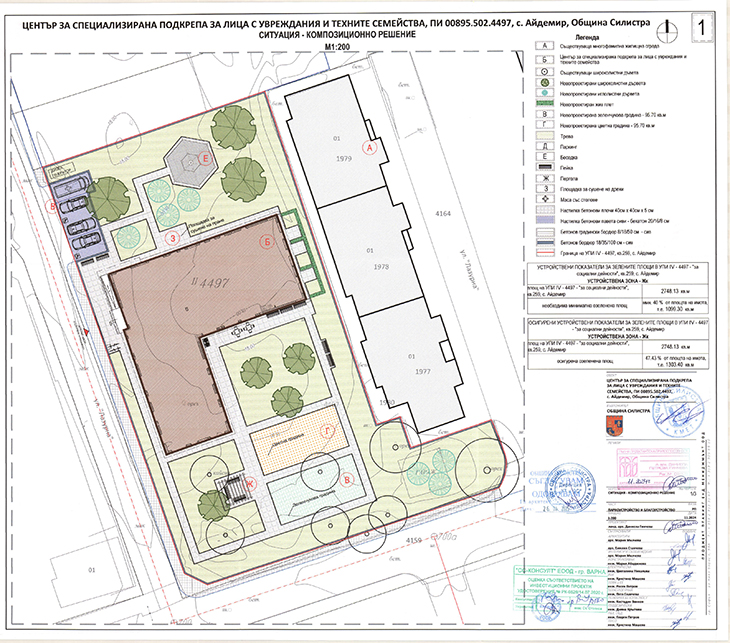730x643 pixels.
Task: Click the Д parking legend box
Action: (543, 145)
